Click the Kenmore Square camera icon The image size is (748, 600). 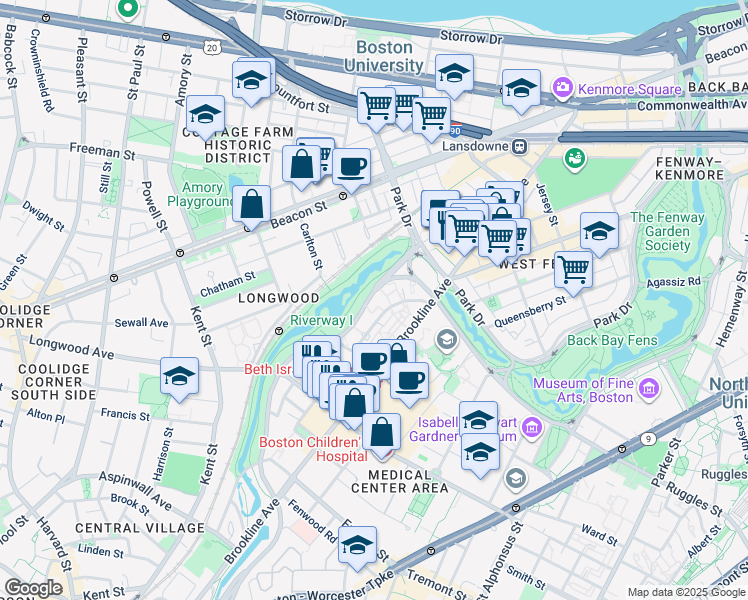coord(563,88)
